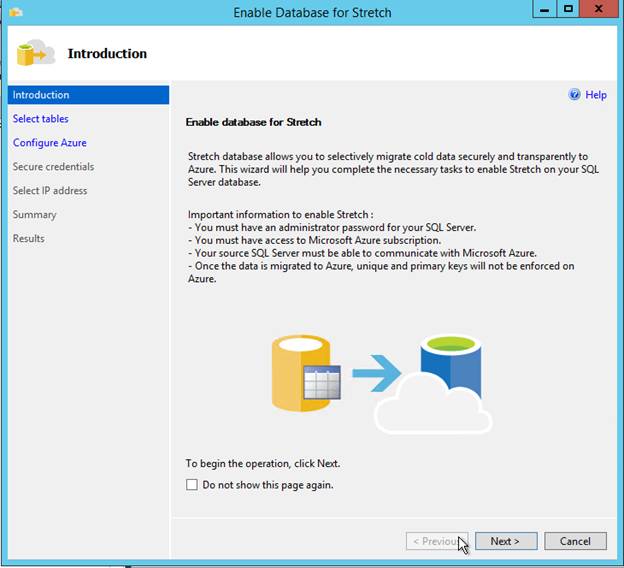The height and width of the screenshot is (568, 624).
Task: Close the wizard with the X button
Action: click(x=599, y=9)
